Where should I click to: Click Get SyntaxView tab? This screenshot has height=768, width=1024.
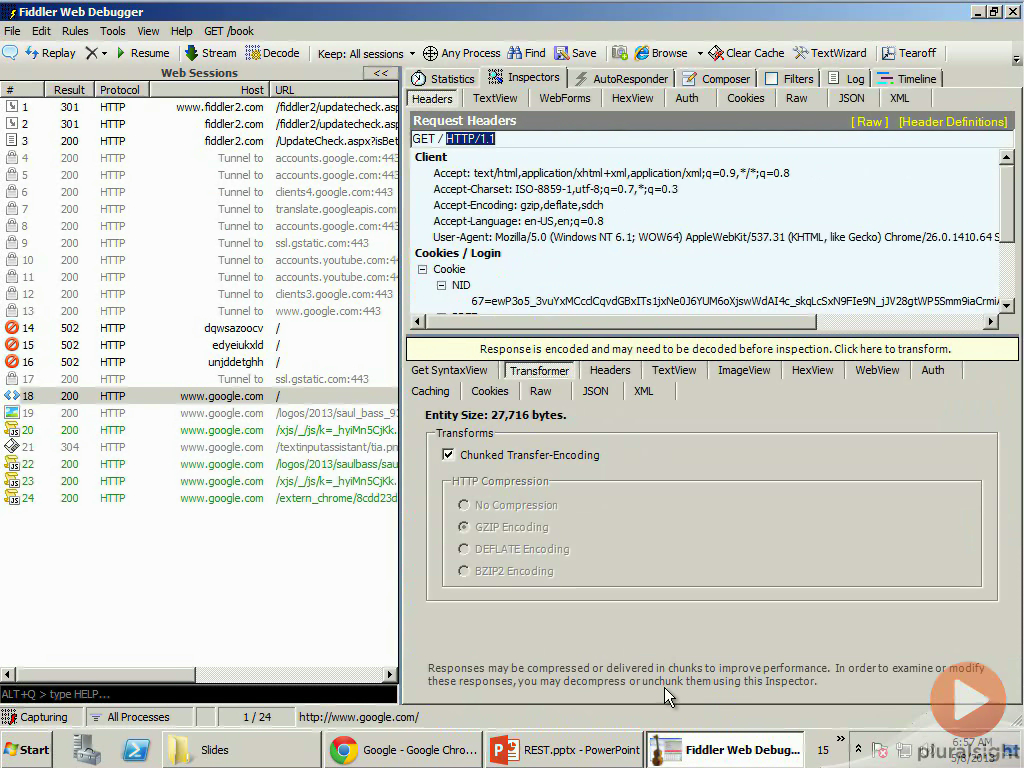tap(449, 370)
